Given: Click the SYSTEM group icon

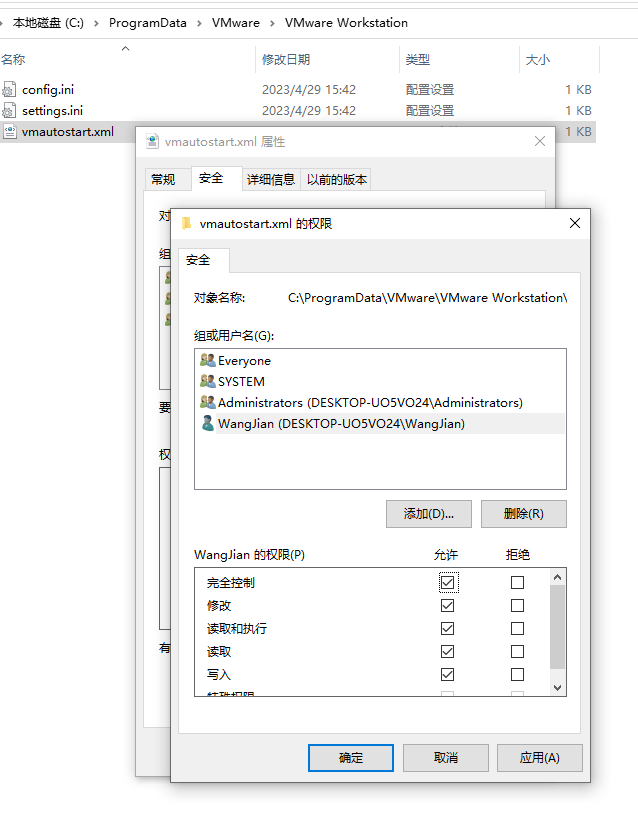Looking at the screenshot, I should point(207,381).
